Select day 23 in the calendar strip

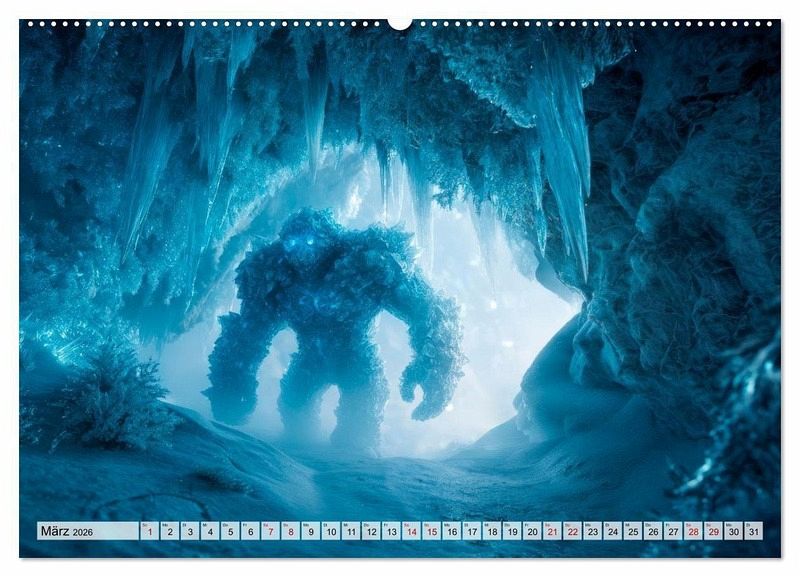point(593,531)
